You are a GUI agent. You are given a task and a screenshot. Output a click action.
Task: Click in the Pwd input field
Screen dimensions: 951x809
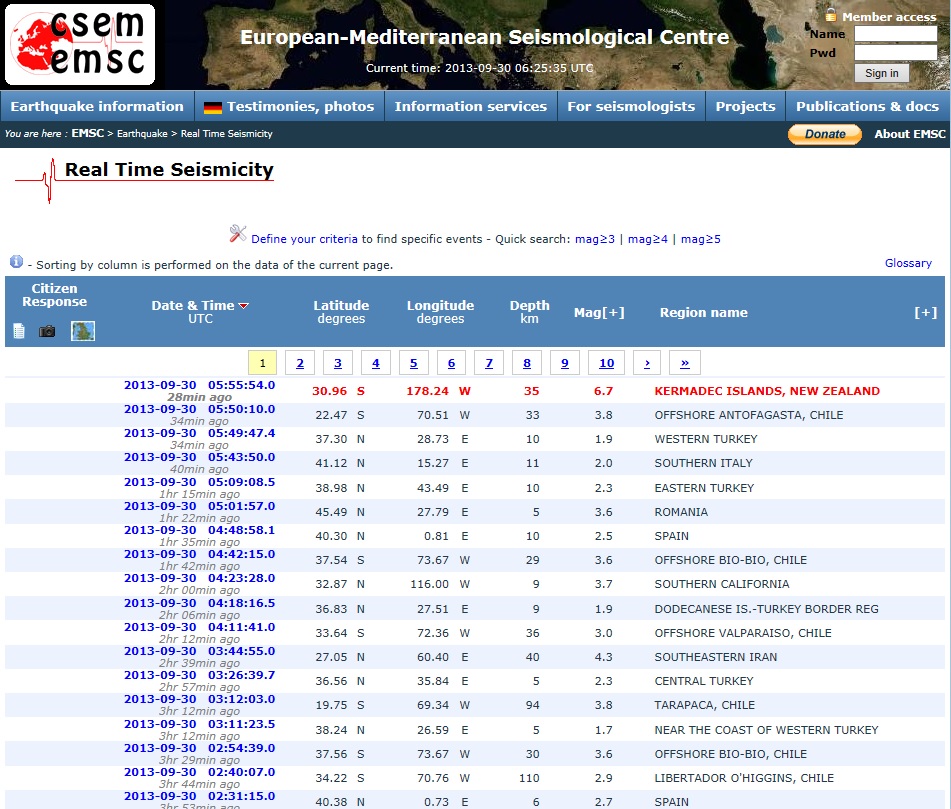tap(896, 53)
